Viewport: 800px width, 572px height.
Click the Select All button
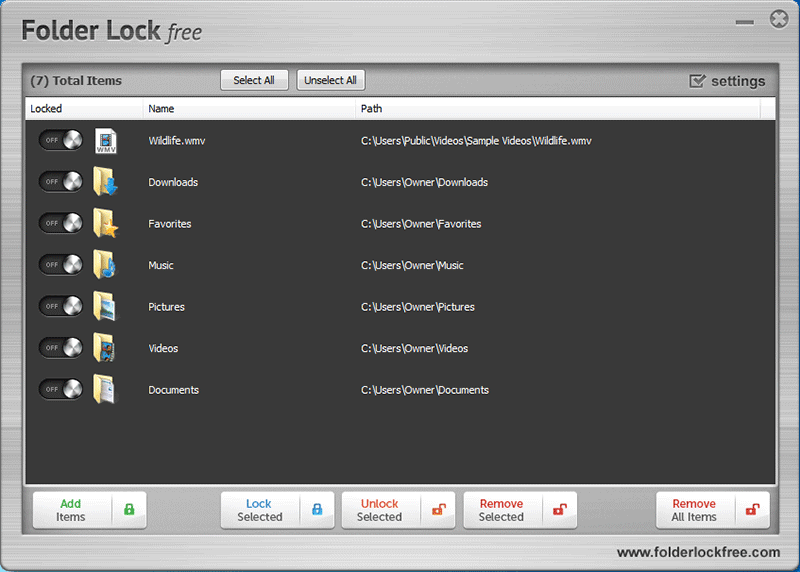tap(254, 80)
